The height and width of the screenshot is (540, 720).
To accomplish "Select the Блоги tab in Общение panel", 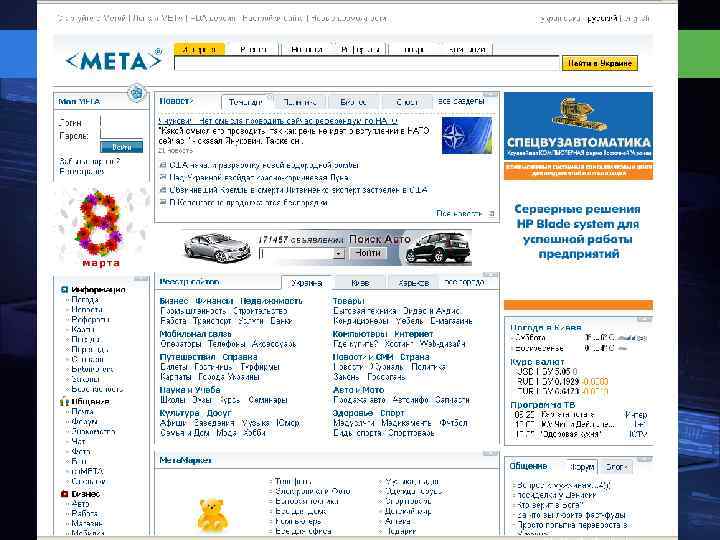I will coord(616,467).
